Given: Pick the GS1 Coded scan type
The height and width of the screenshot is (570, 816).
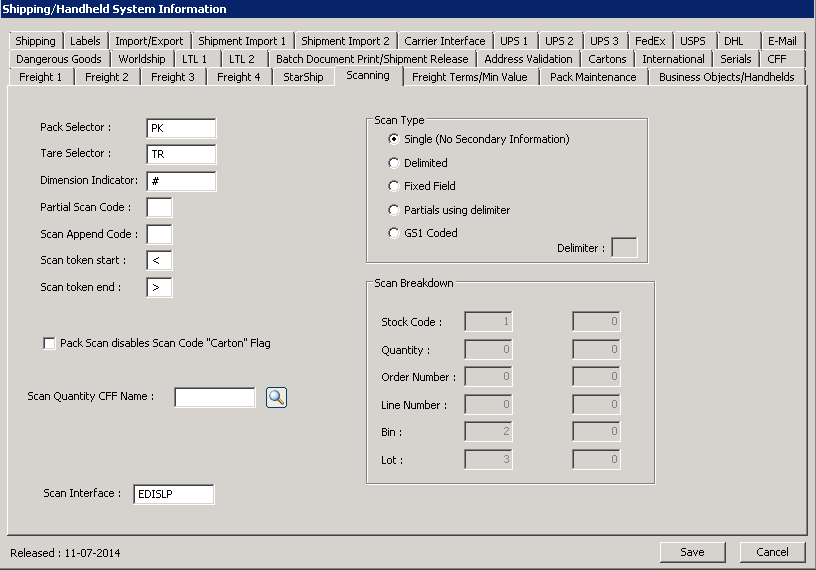Looking at the screenshot, I should click(x=394, y=233).
